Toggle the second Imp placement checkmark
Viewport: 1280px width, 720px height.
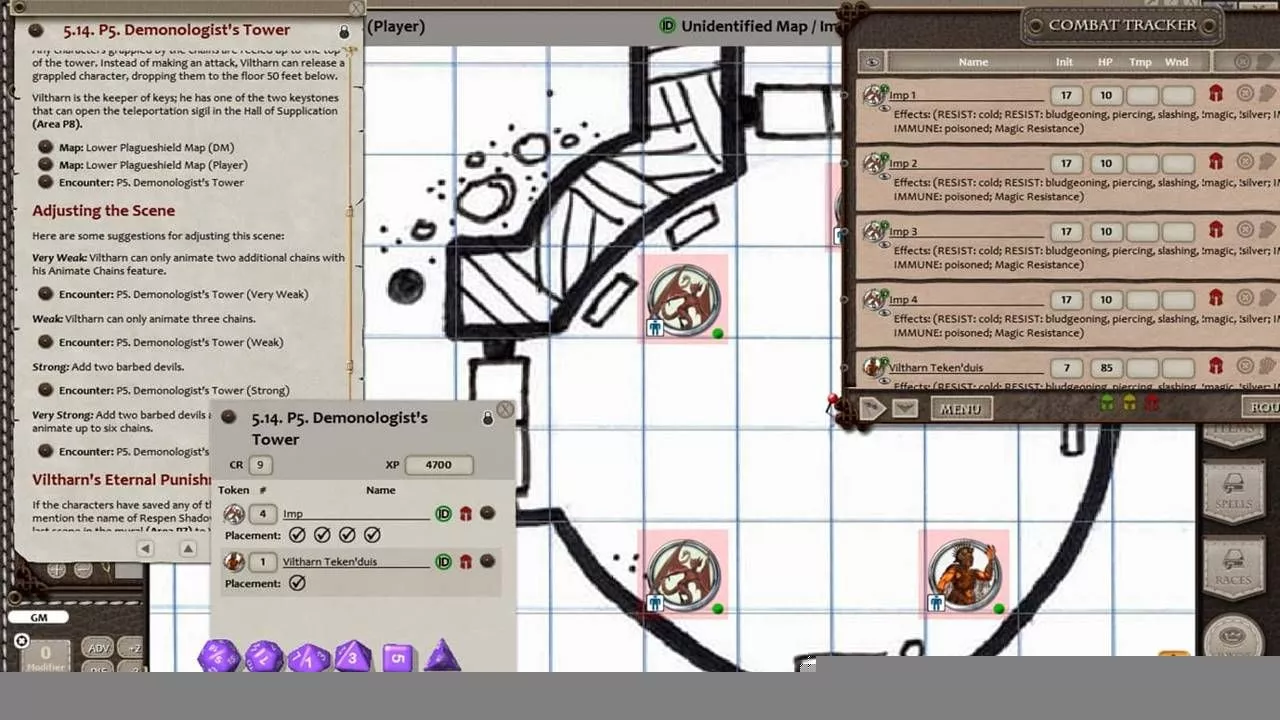[322, 535]
